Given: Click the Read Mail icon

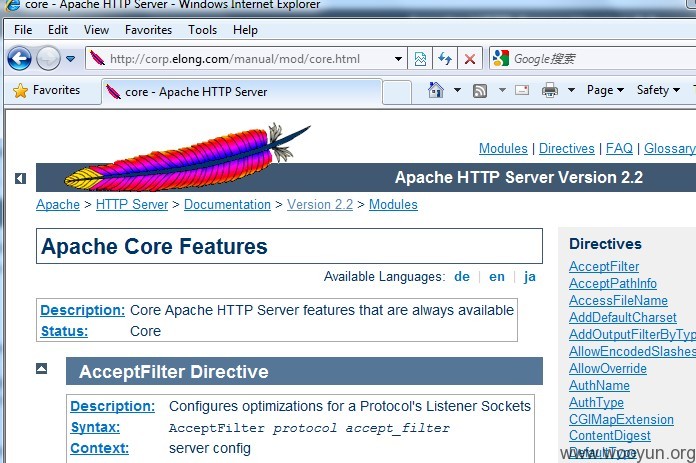Looking at the screenshot, I should pyautogui.click(x=522, y=90).
